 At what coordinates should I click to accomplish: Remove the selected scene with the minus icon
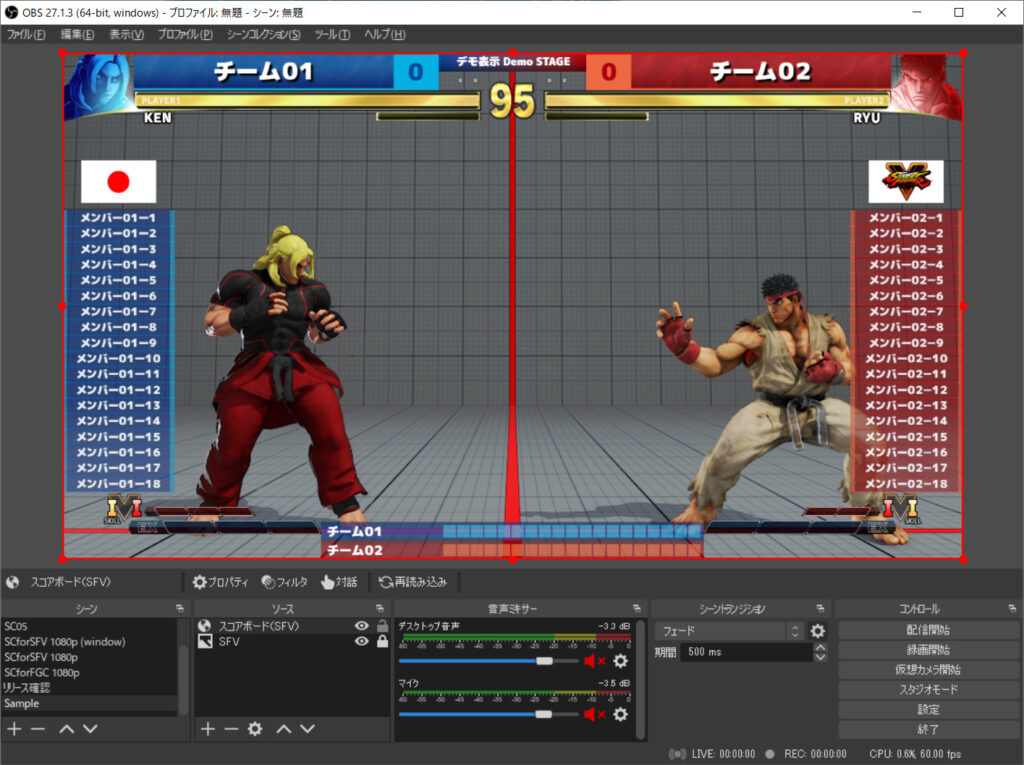(x=38, y=728)
